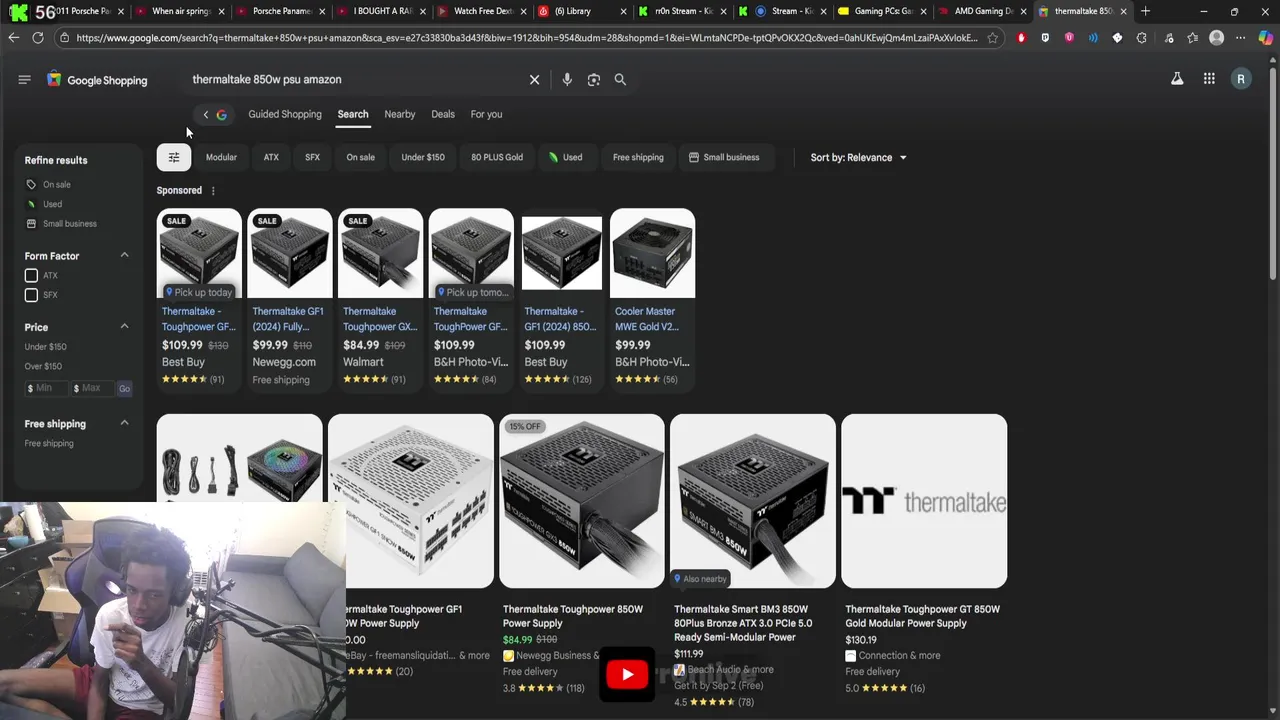1280x720 pixels.
Task: Collapse the Free shipping section
Action: [124, 424]
